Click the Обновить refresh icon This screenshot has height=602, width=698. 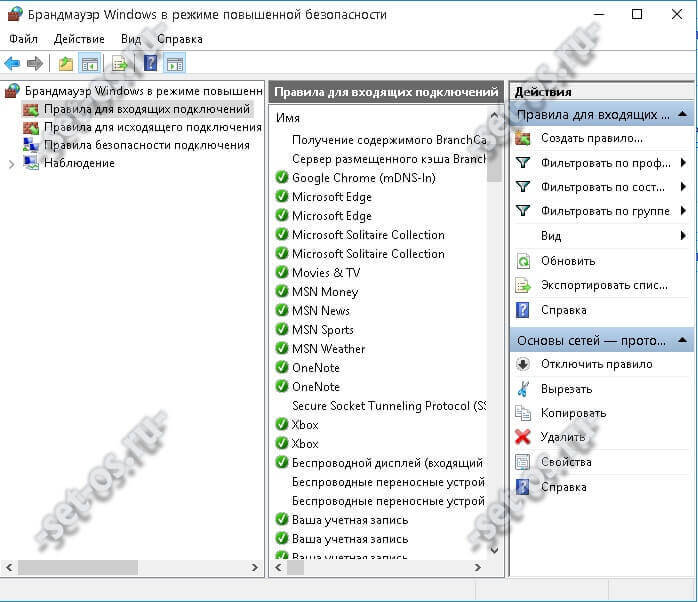coord(523,261)
